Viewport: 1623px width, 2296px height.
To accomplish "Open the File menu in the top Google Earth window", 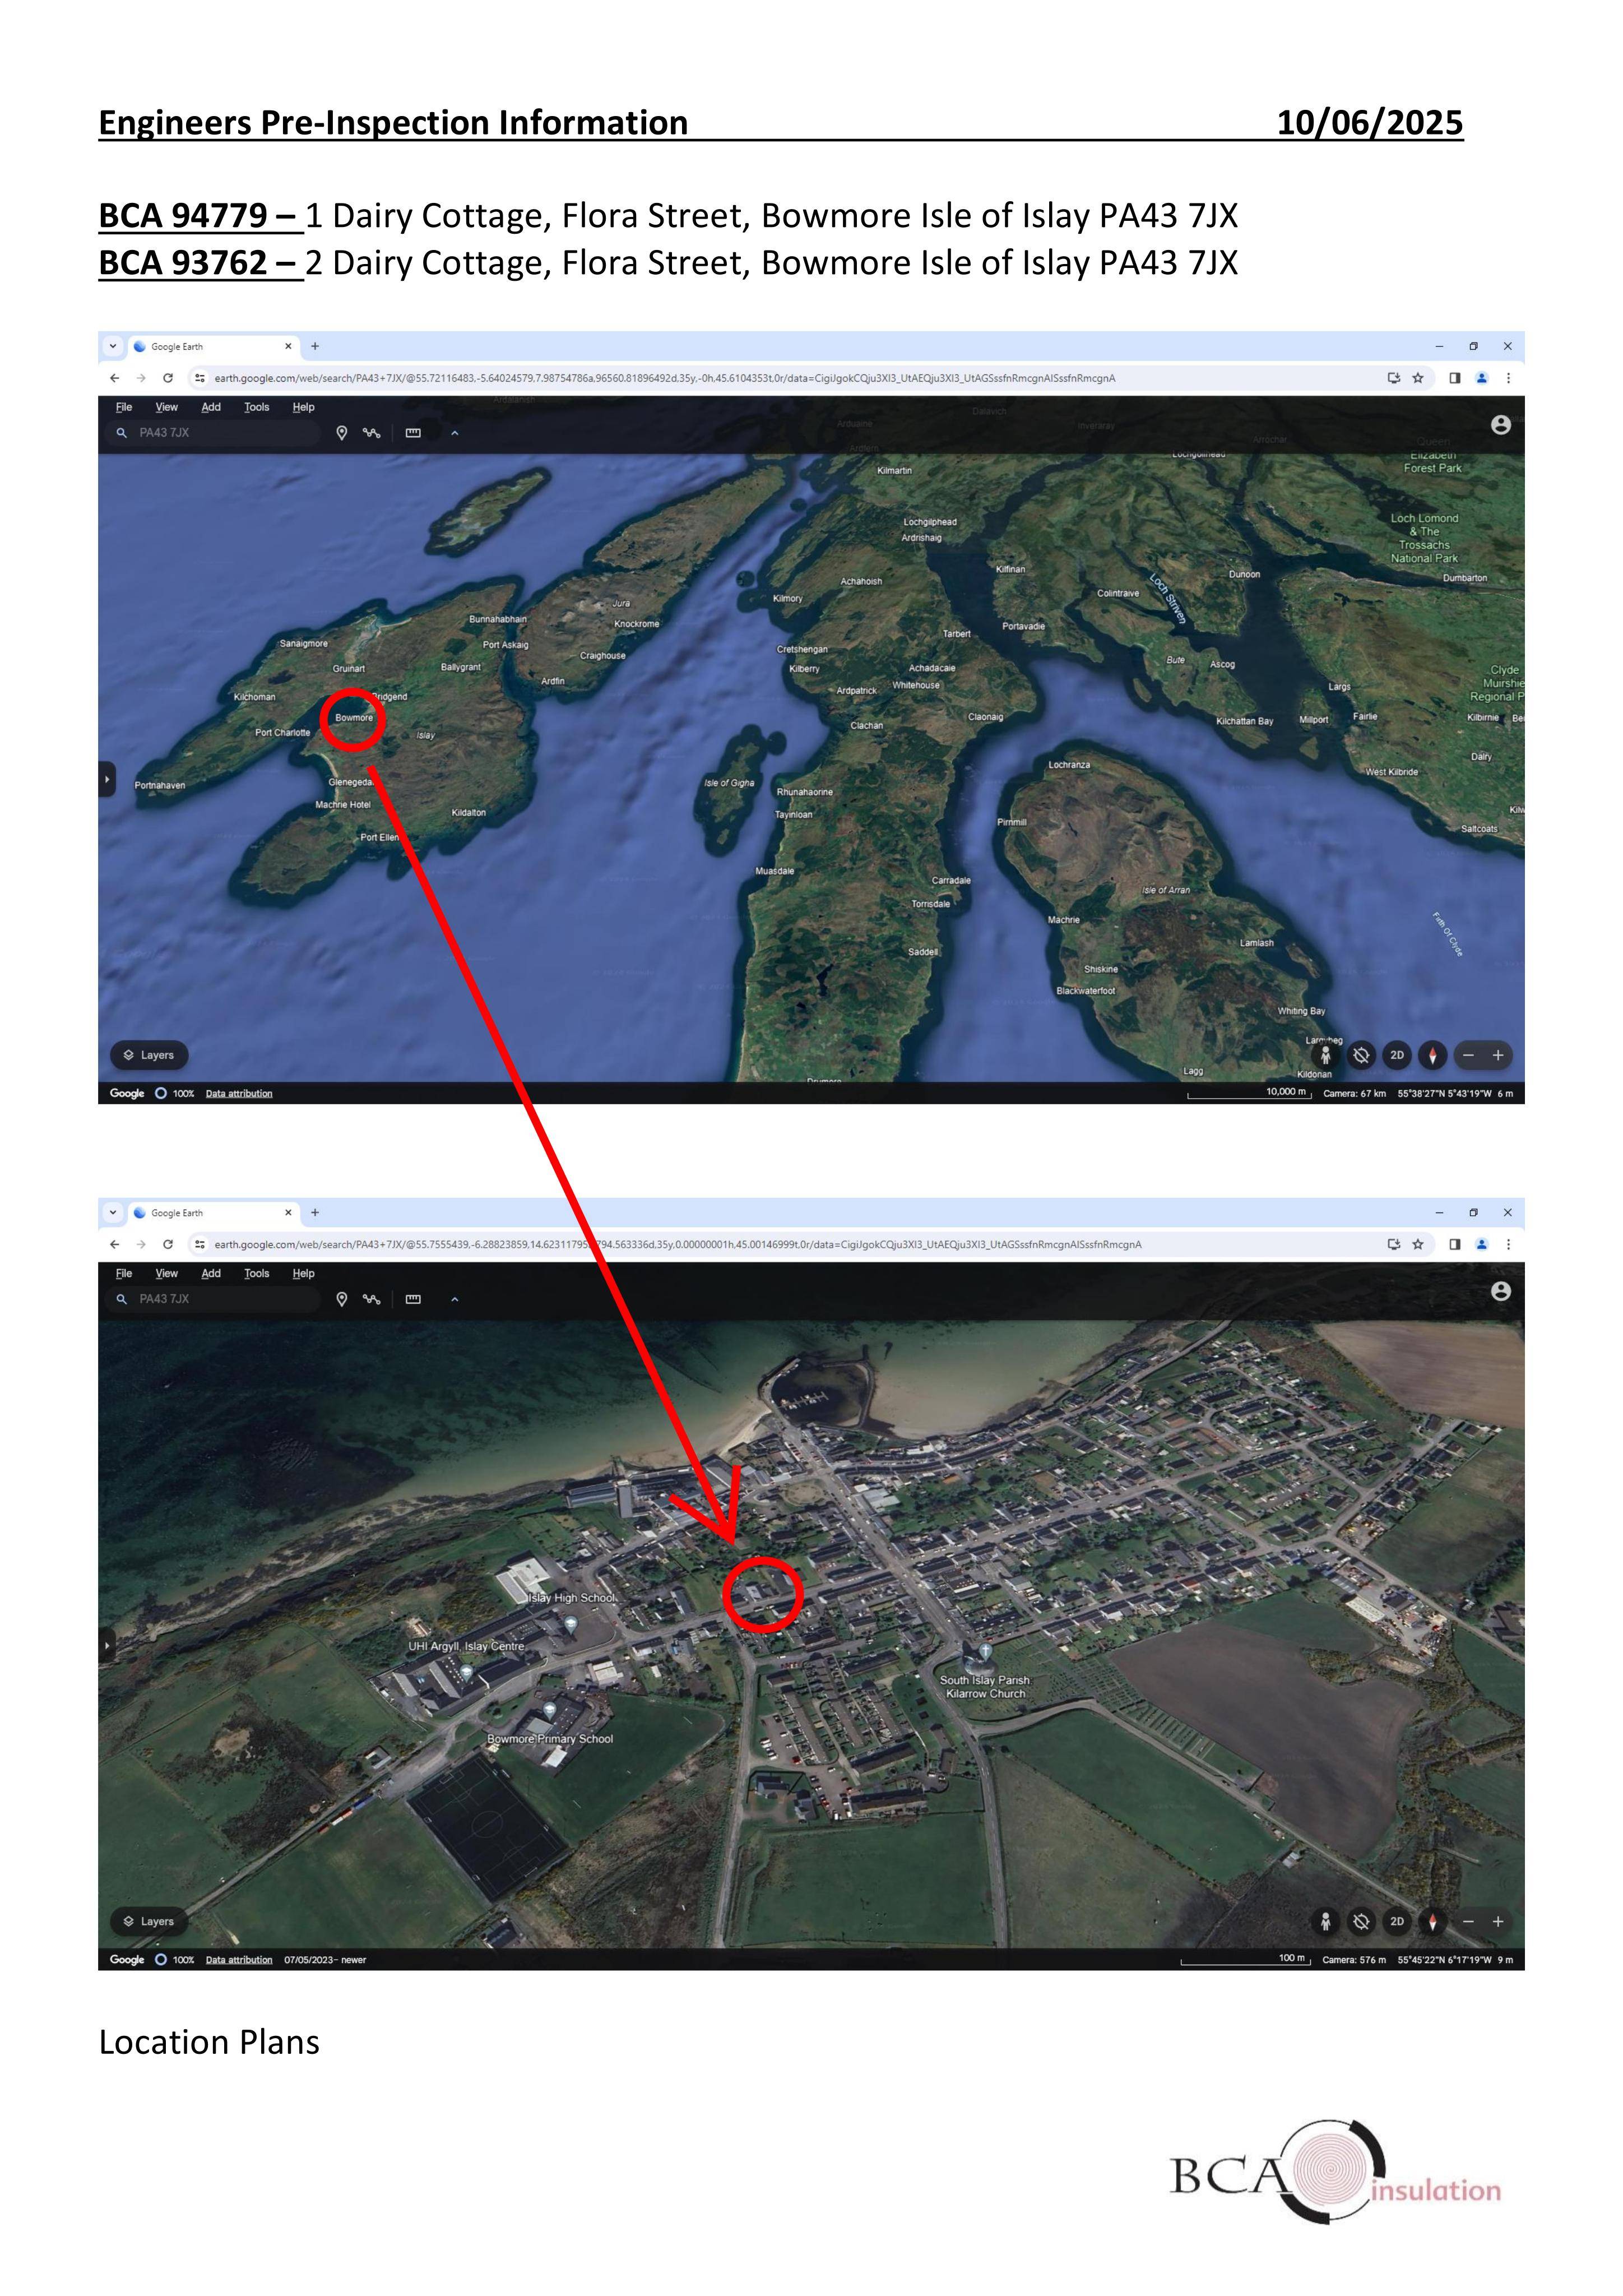I will (x=124, y=407).
